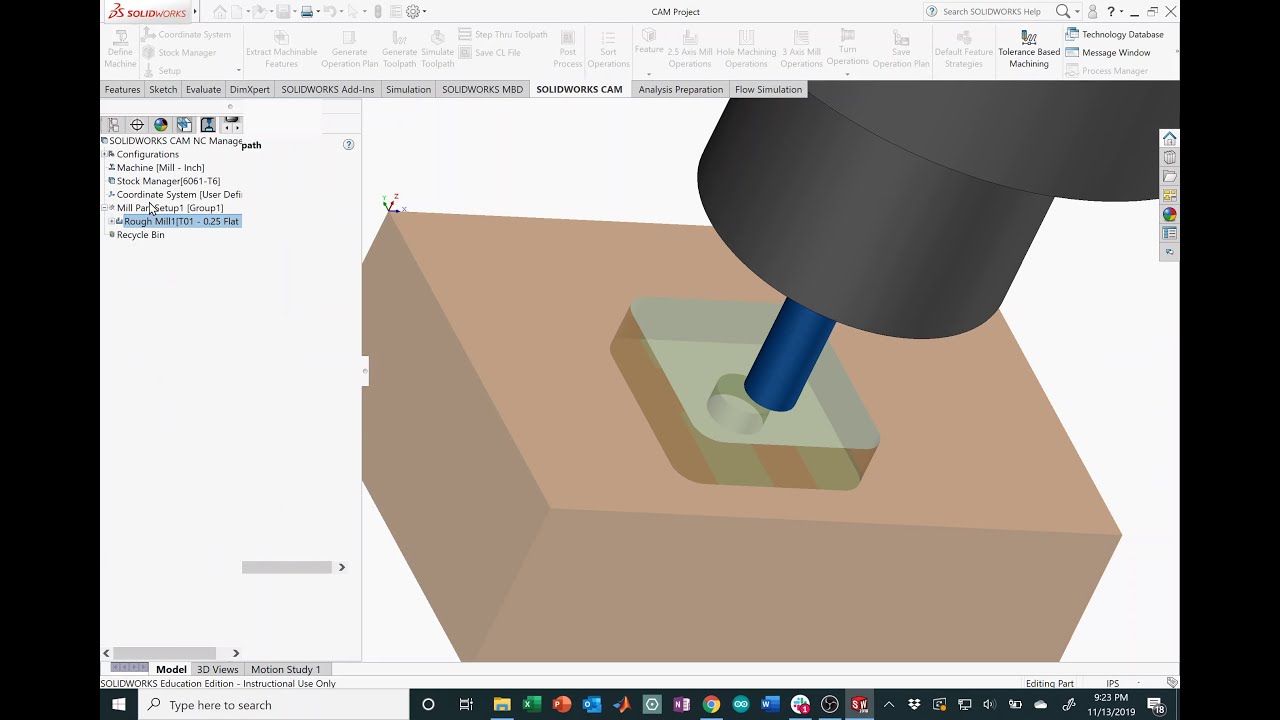Open the FeatureManager design tree tab
Image resolution: width=1280 pixels, height=720 pixels.
pyautogui.click(x=113, y=125)
